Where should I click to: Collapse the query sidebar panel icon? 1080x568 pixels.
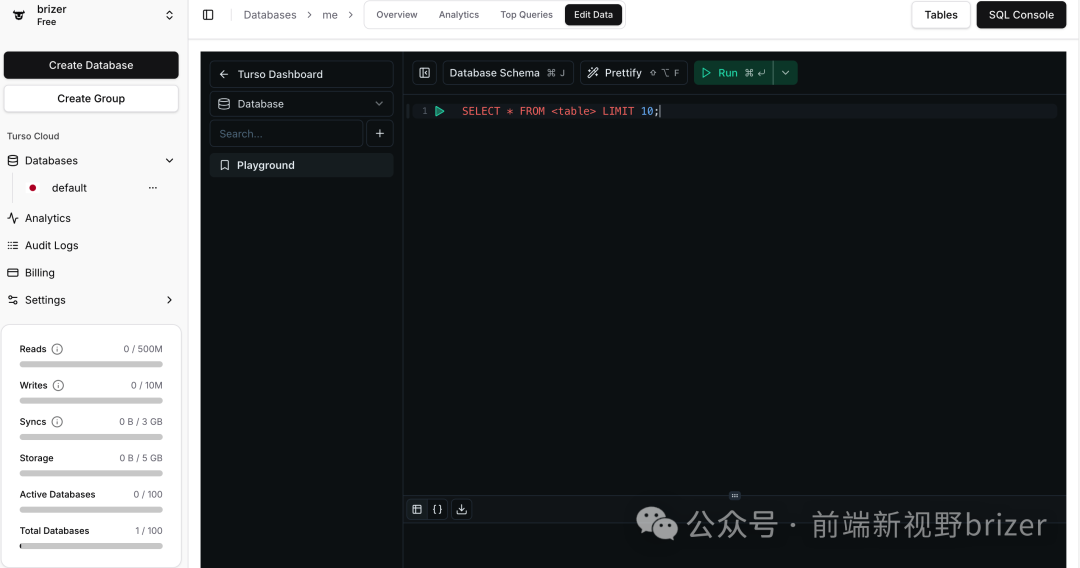[x=425, y=73]
